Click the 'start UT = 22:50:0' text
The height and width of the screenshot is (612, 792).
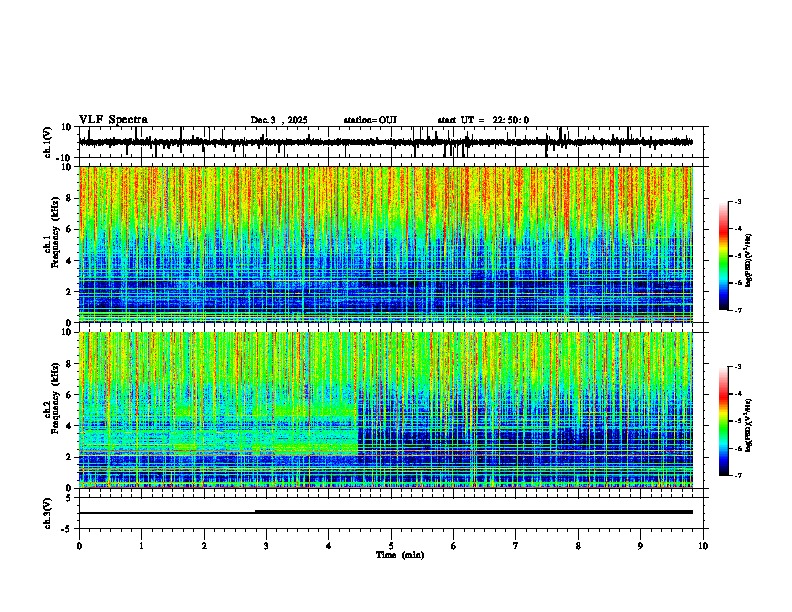point(483,120)
